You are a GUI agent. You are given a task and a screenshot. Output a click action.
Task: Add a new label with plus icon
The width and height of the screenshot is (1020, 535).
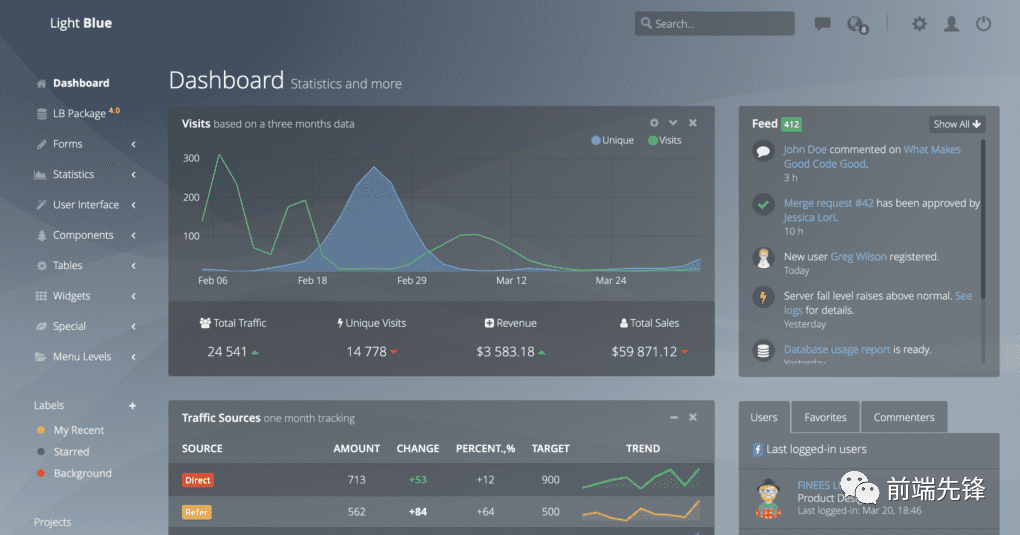pos(132,405)
